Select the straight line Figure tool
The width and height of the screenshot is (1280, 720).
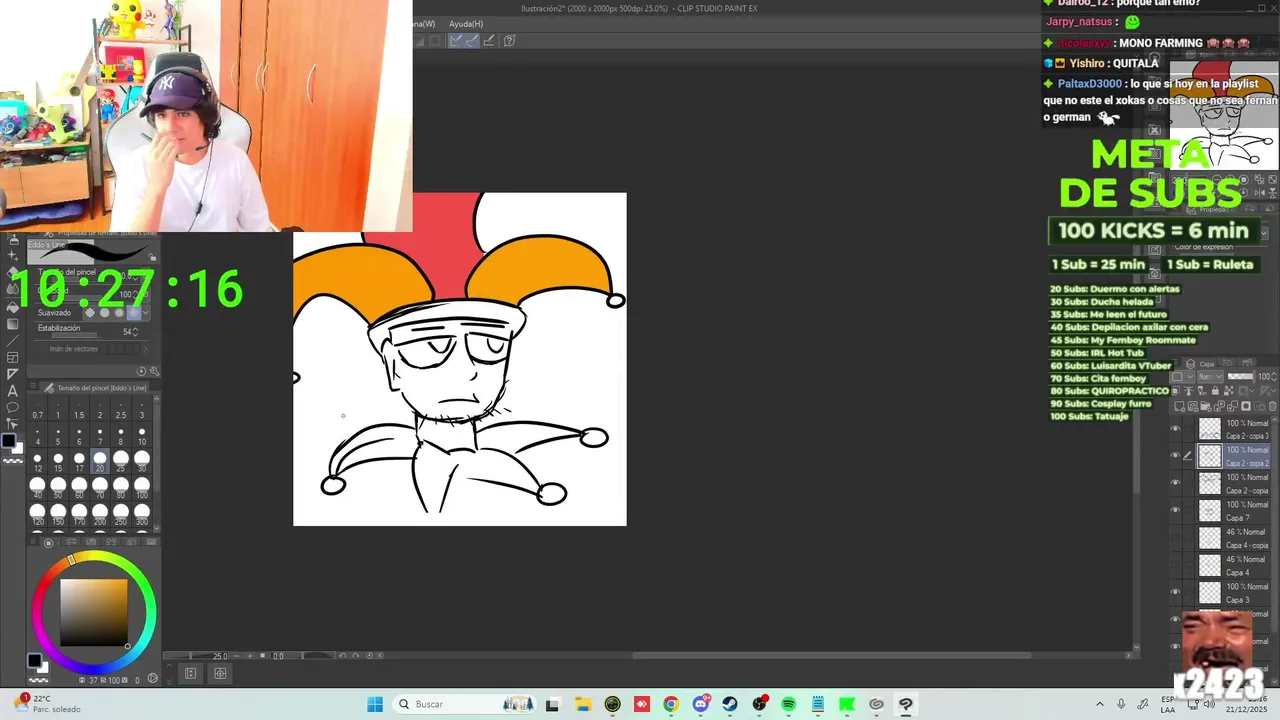pos(12,341)
